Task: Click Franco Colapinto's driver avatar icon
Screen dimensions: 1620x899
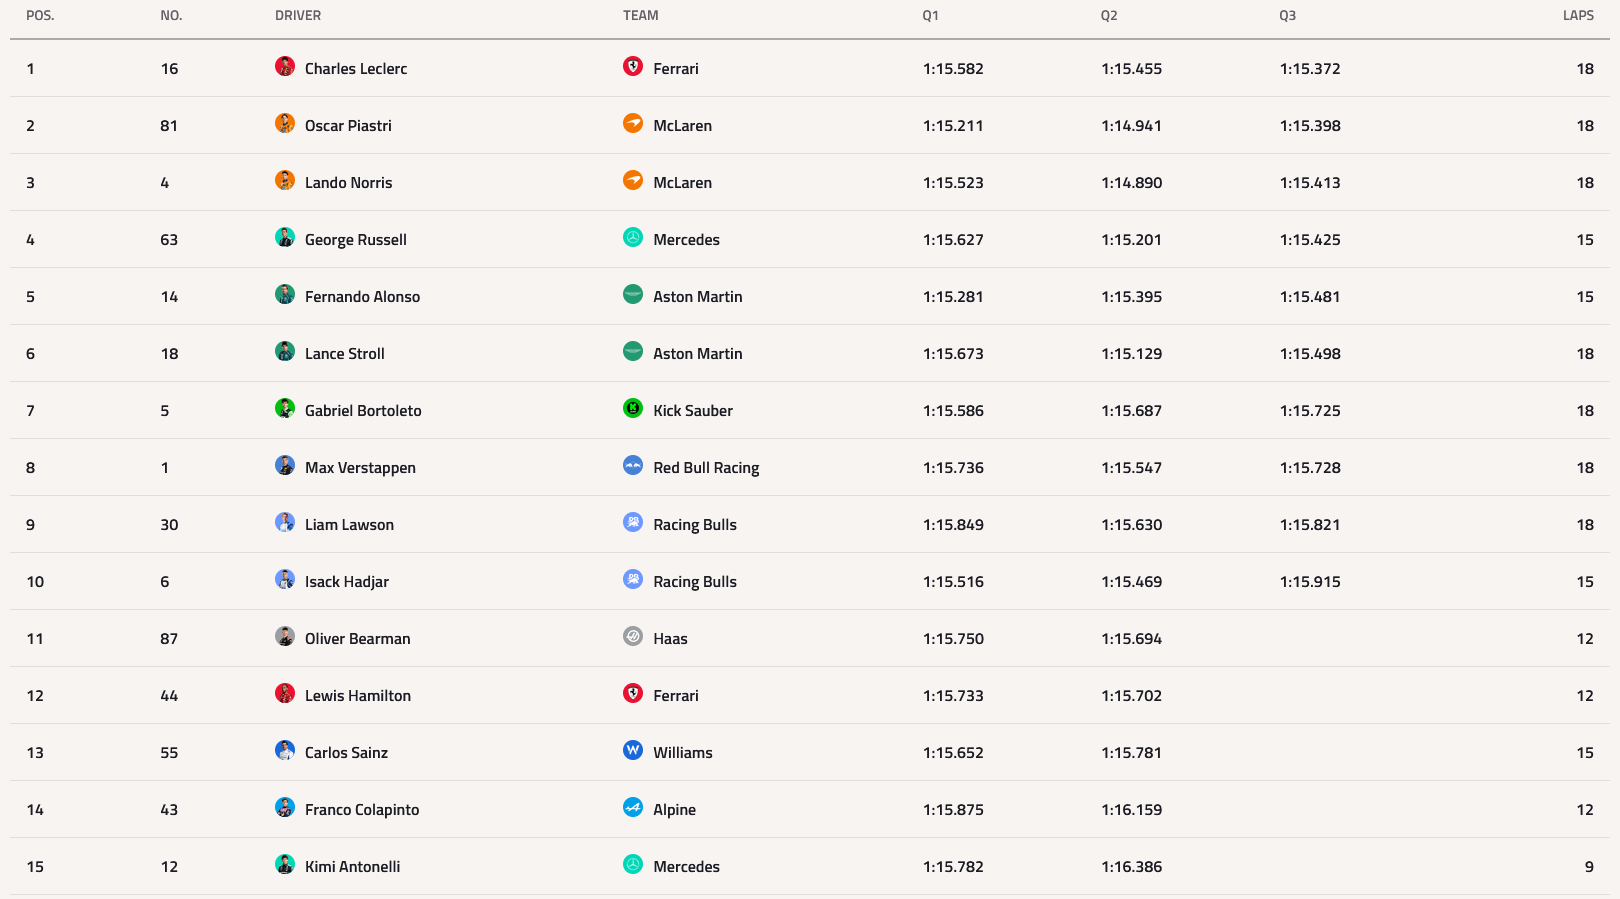Action: coord(285,807)
